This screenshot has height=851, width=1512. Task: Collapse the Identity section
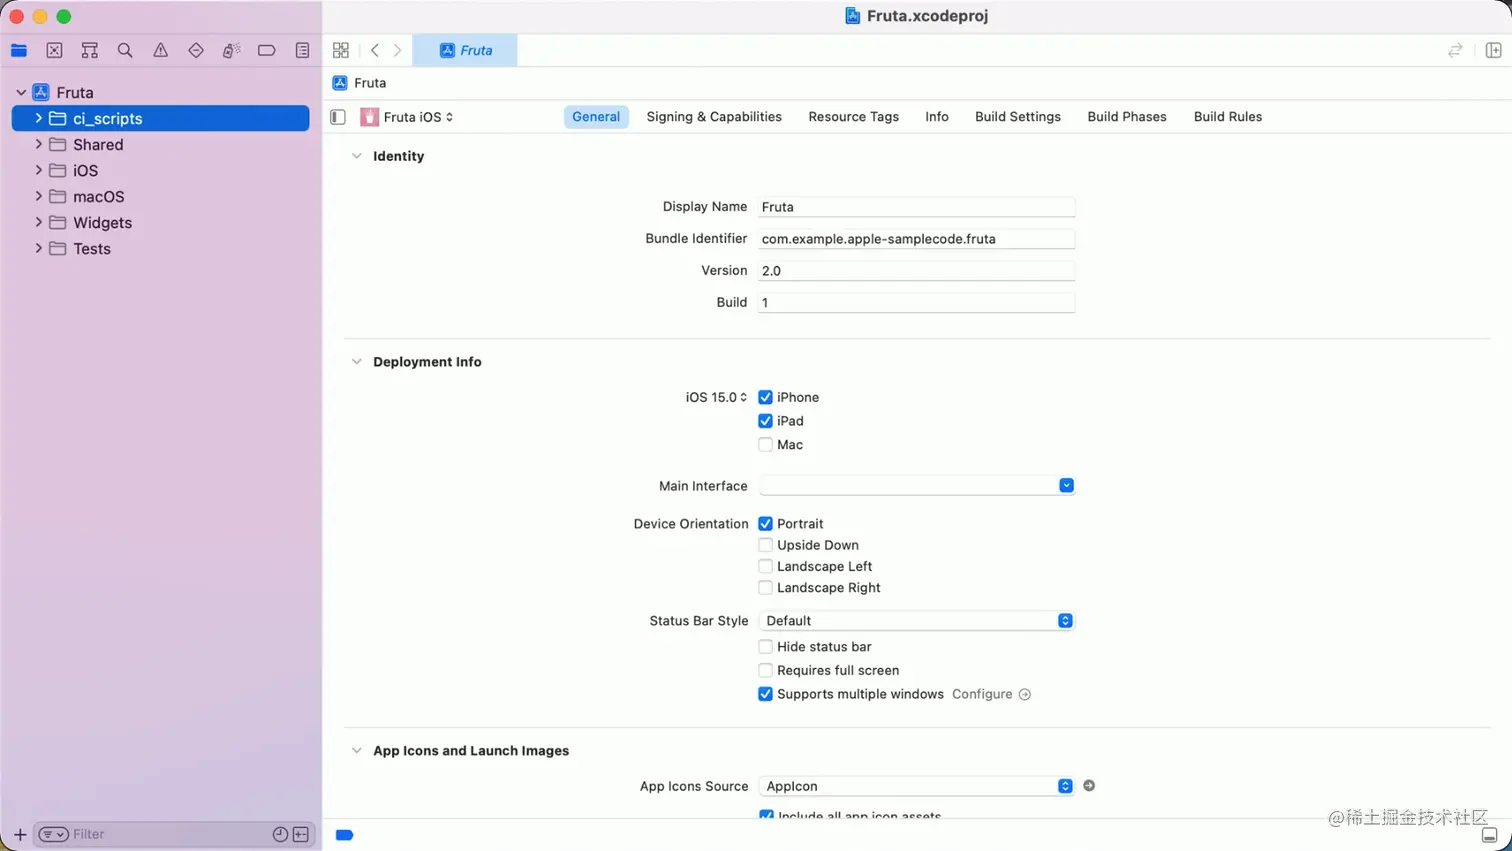tap(356, 156)
